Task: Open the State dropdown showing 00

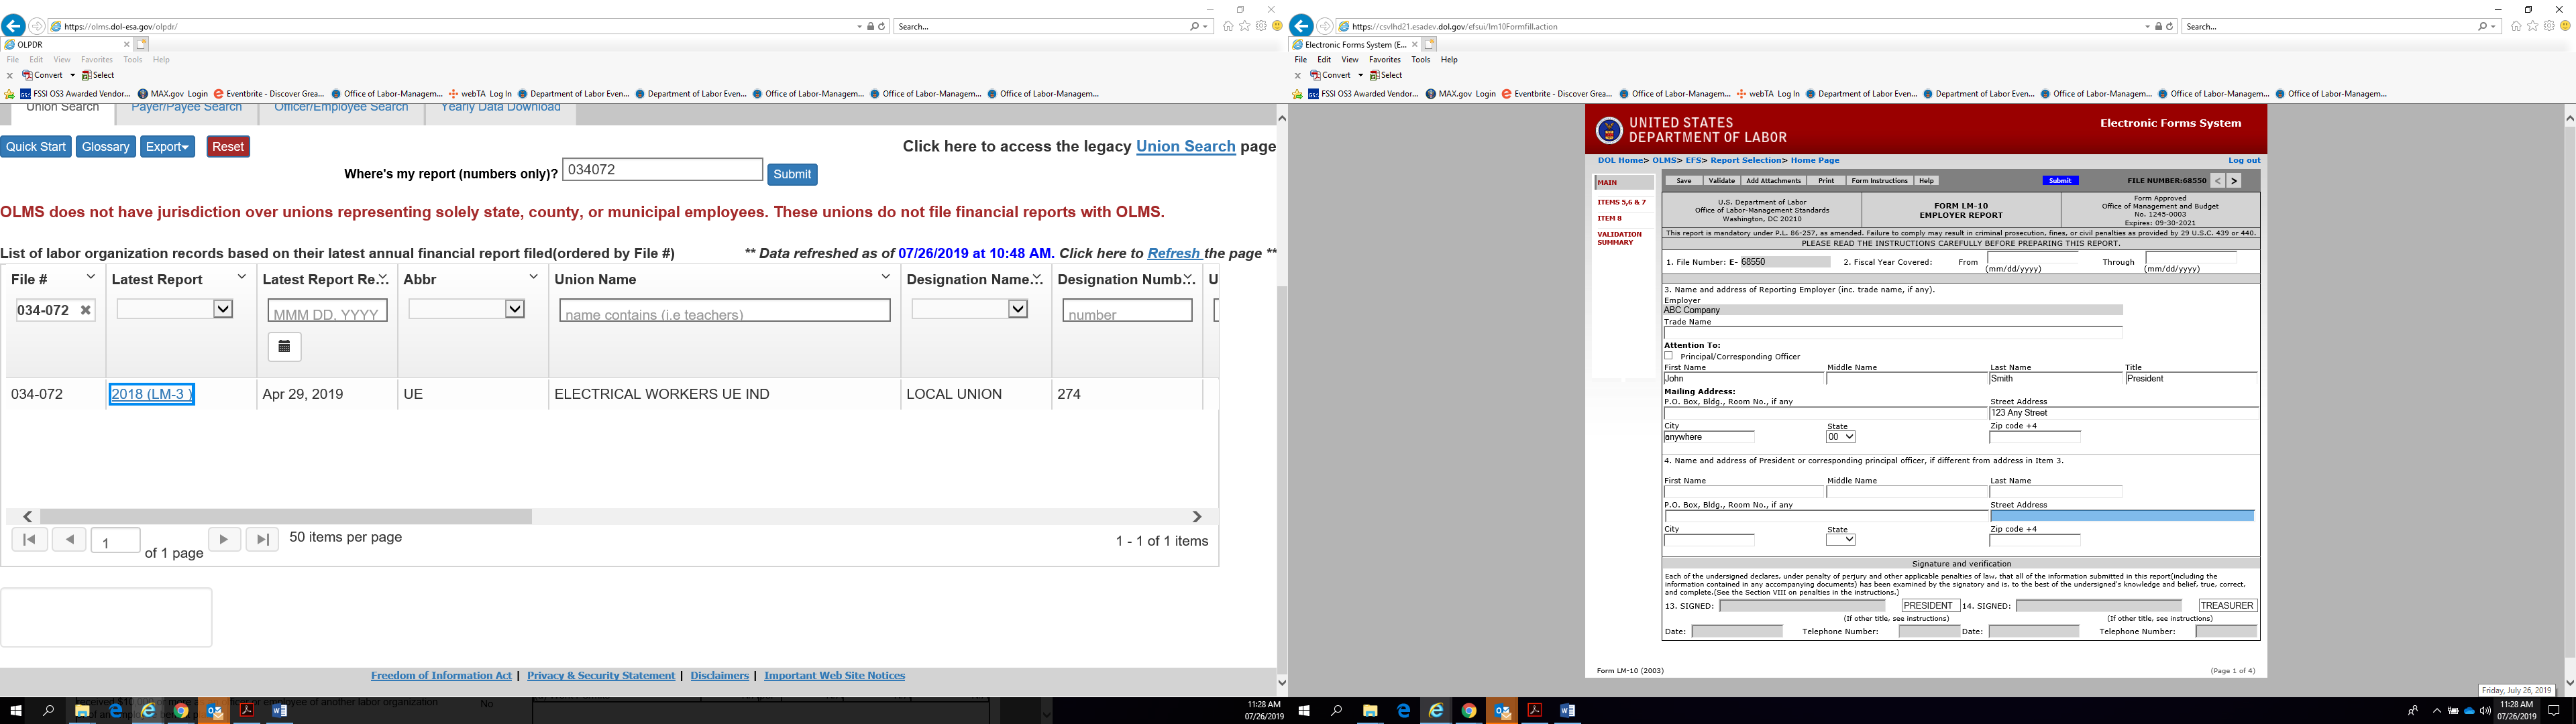Action: coord(1840,437)
